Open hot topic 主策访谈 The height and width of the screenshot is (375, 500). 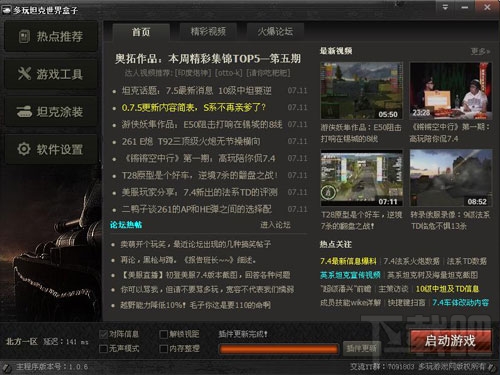[393, 289]
